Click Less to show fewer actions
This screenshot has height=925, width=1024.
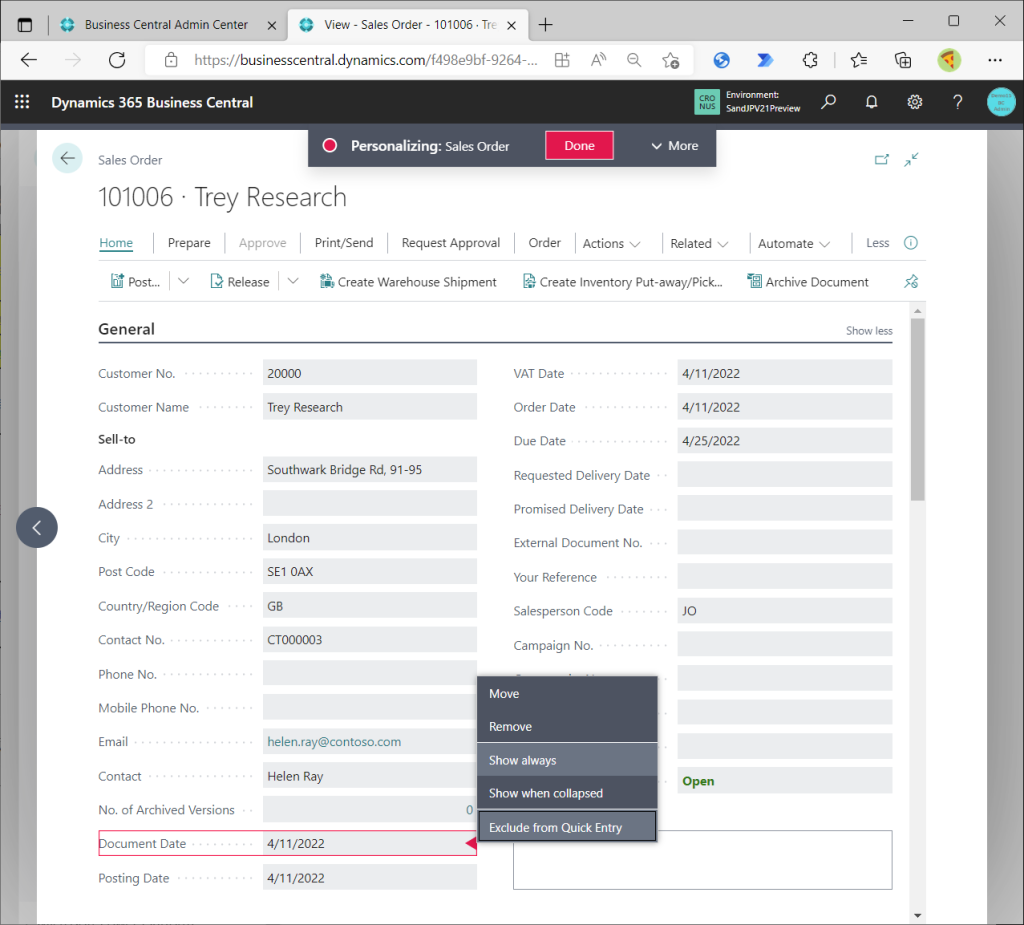click(x=877, y=243)
